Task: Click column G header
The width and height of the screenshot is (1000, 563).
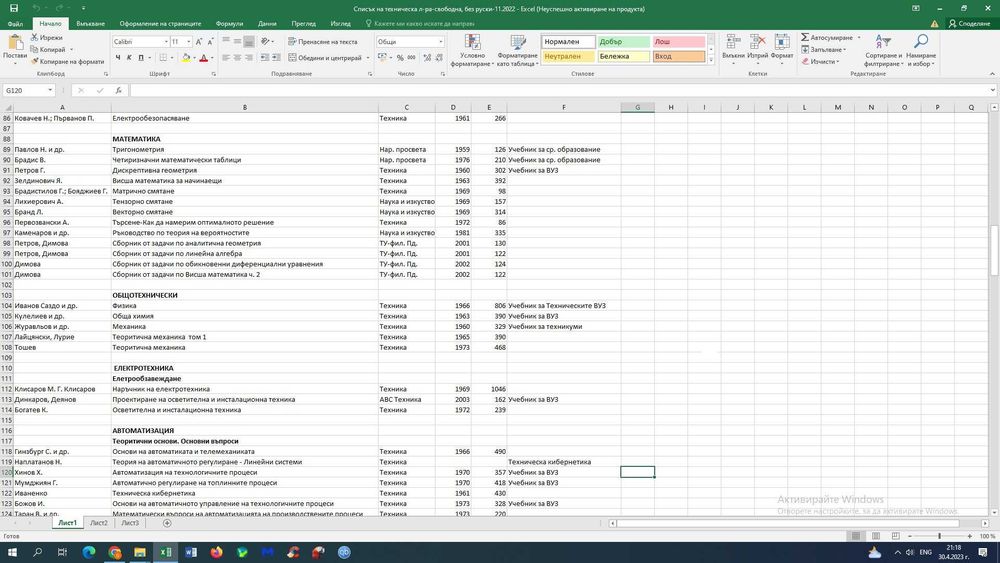Action: [x=637, y=107]
